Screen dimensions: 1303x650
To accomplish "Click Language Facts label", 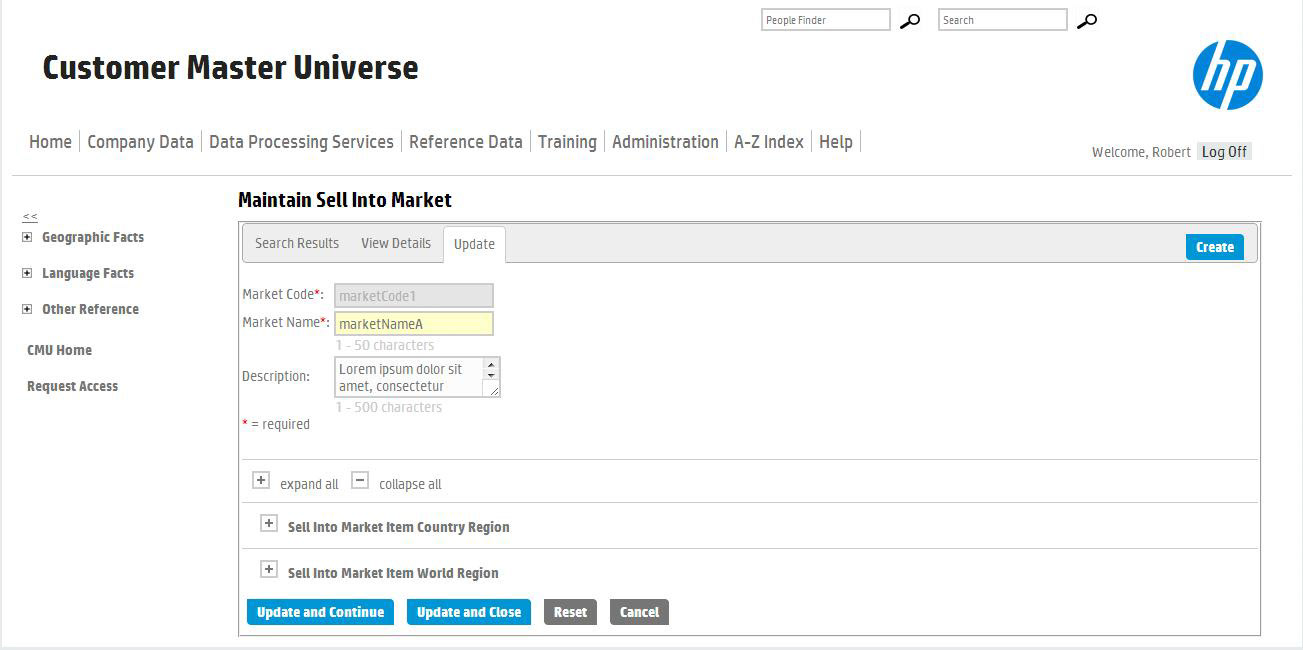I will [x=88, y=273].
